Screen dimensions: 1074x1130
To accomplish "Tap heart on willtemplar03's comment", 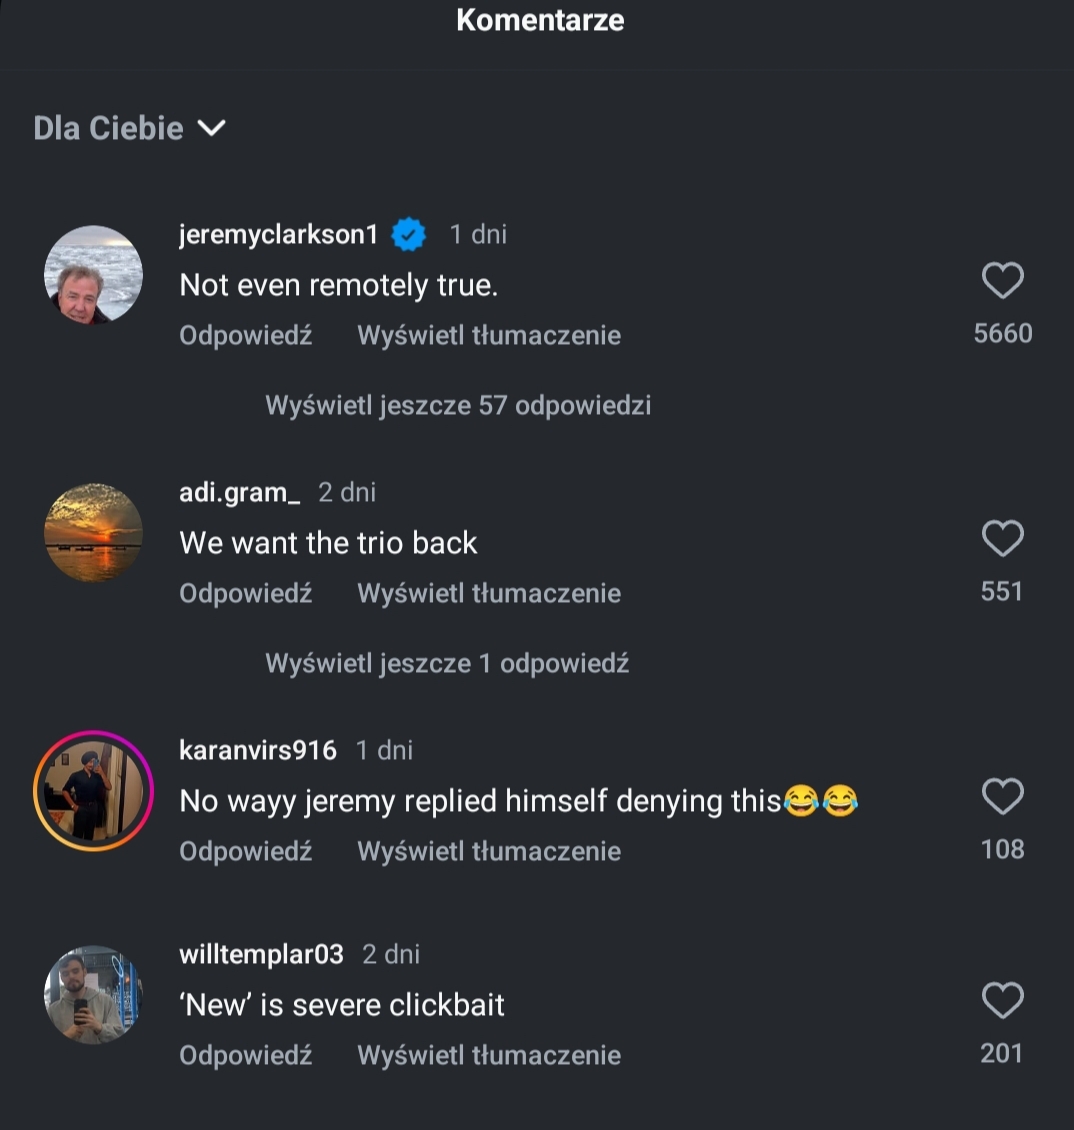I will (x=1002, y=1002).
